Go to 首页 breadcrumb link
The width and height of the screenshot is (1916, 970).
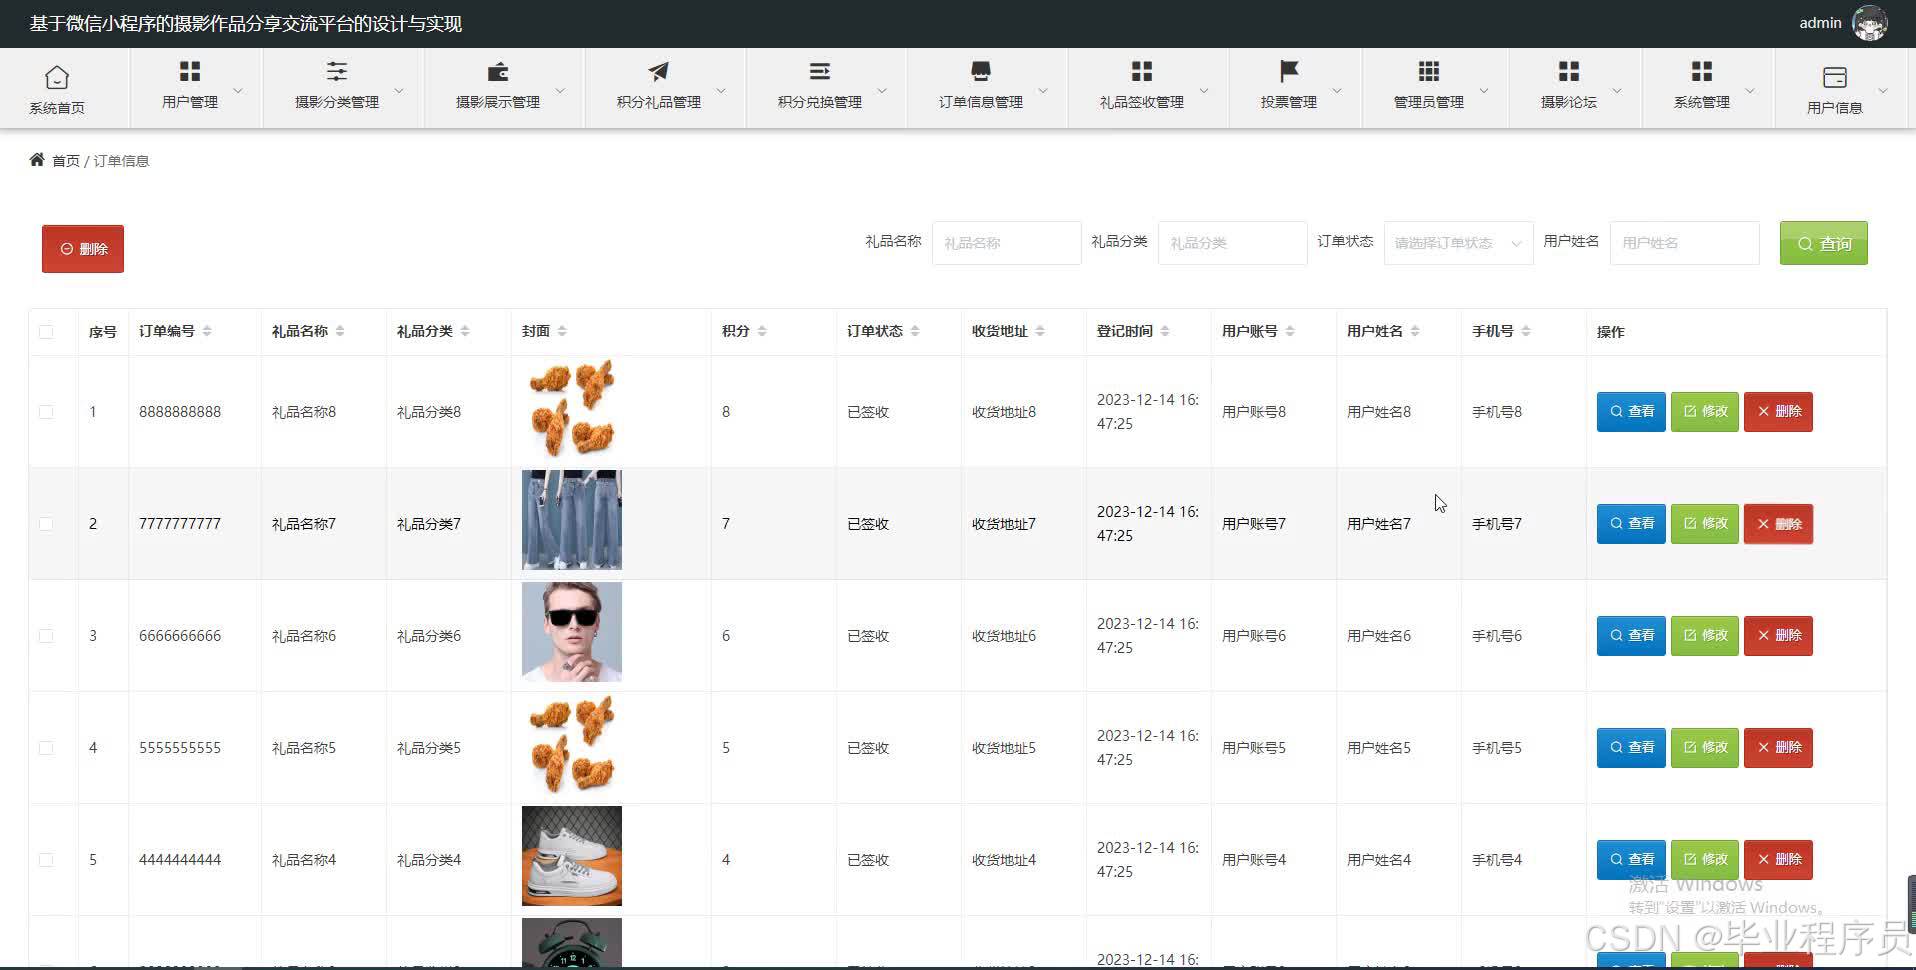coord(66,160)
